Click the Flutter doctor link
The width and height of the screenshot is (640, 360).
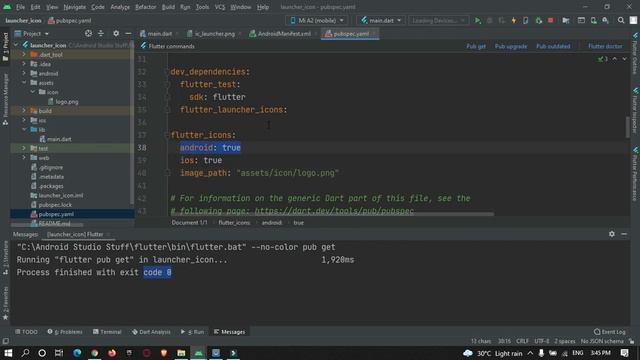tap(605, 46)
